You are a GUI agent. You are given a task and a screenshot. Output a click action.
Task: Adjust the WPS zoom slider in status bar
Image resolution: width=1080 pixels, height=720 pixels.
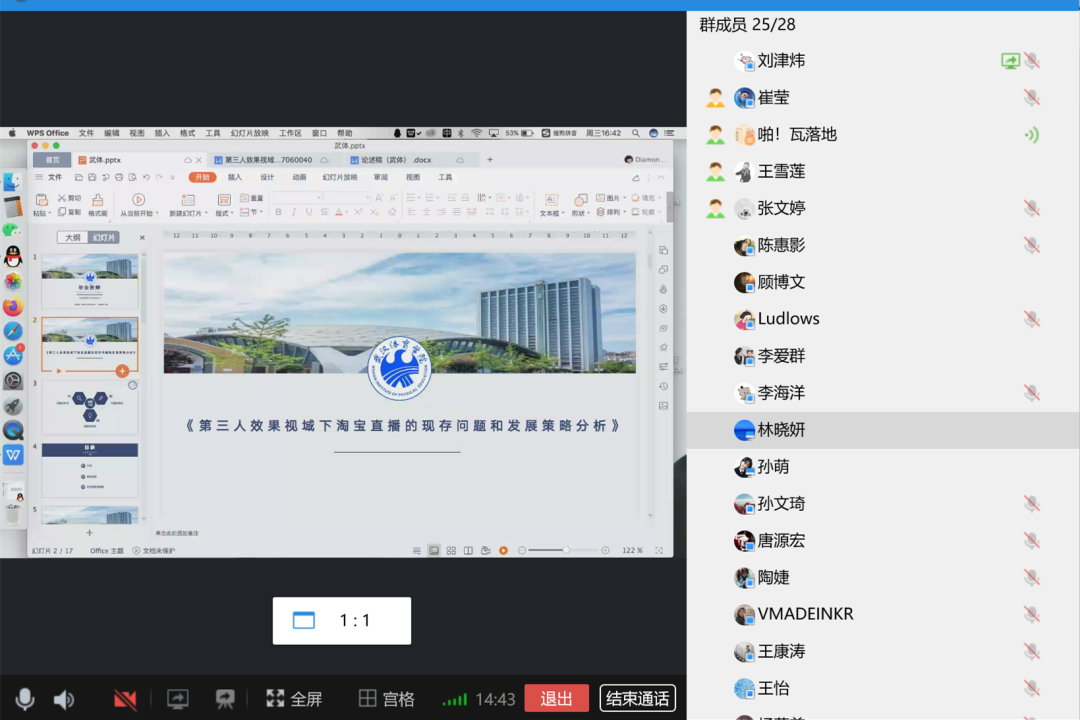tap(565, 550)
